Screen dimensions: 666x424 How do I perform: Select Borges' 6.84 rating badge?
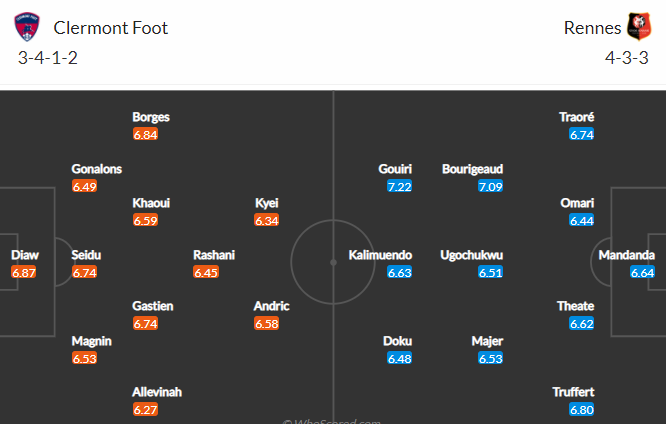coord(145,135)
